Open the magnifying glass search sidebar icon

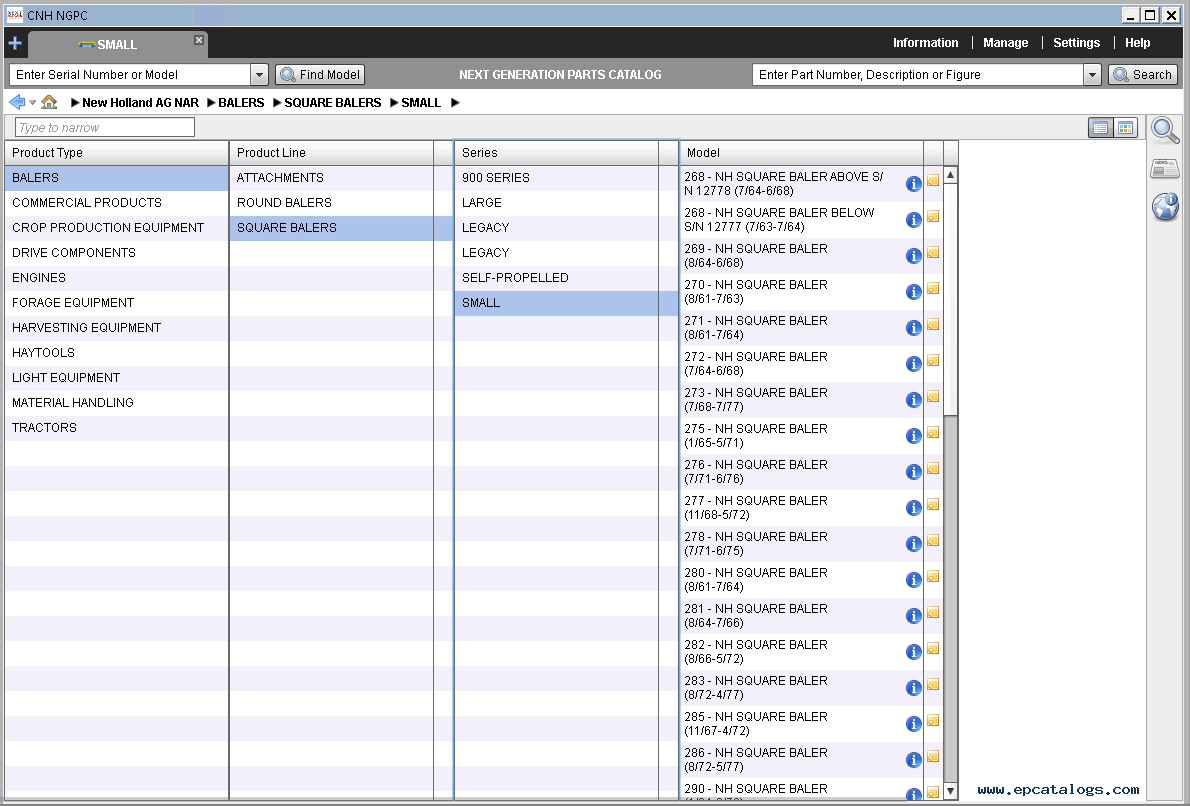[1165, 130]
